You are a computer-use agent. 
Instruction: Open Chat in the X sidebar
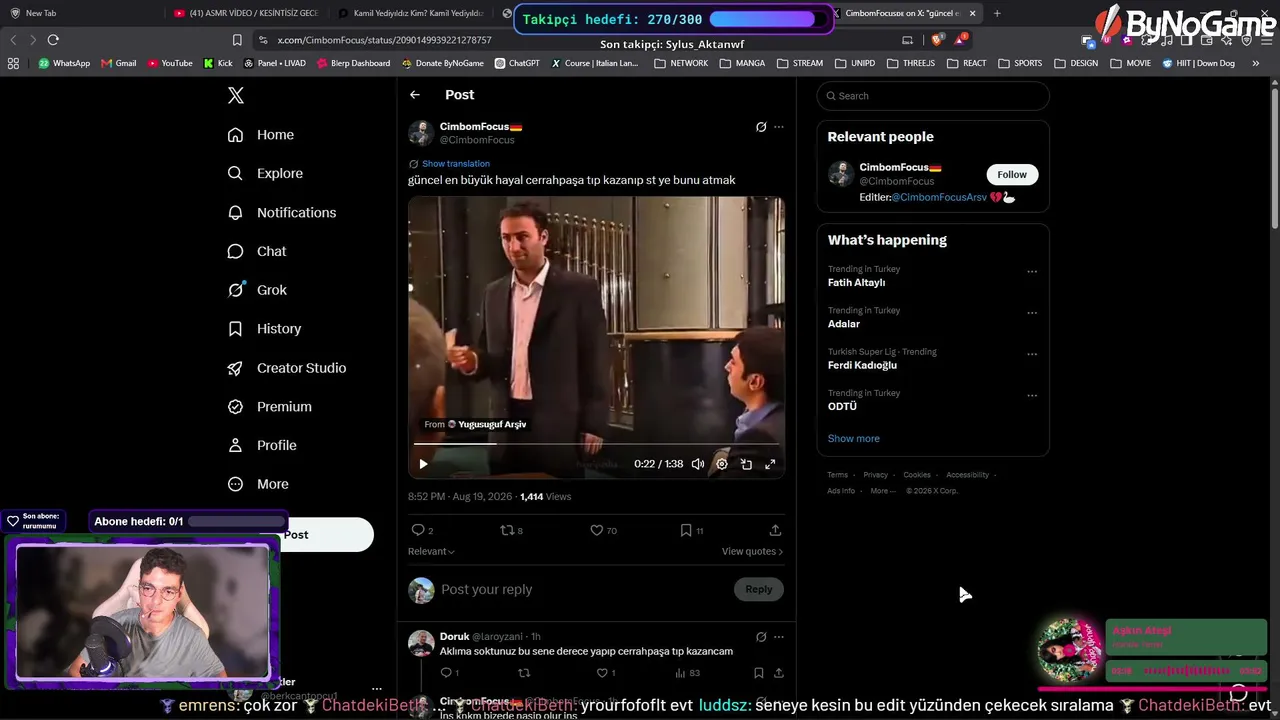[257, 252]
